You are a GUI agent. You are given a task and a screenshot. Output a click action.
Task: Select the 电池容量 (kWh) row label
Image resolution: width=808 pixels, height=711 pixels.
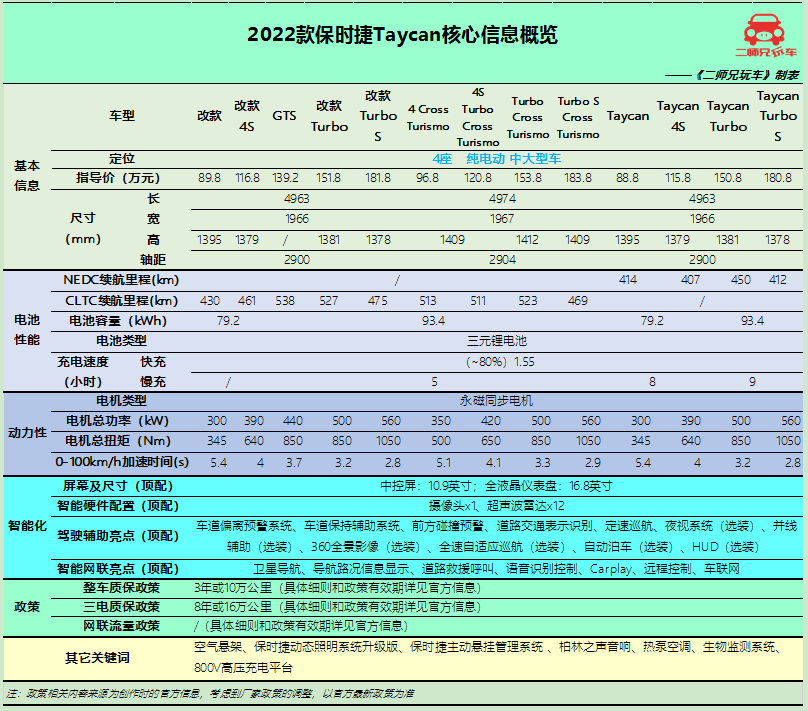[118, 321]
